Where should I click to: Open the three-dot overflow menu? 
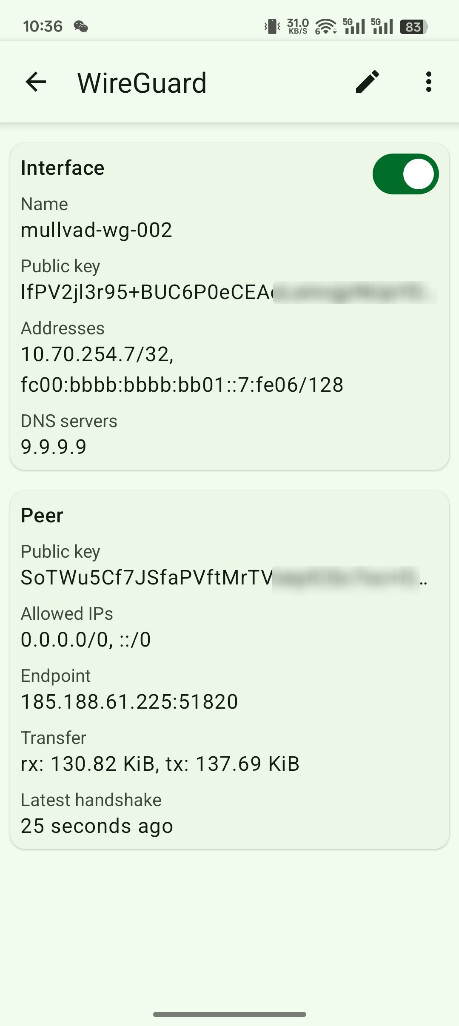click(x=428, y=82)
